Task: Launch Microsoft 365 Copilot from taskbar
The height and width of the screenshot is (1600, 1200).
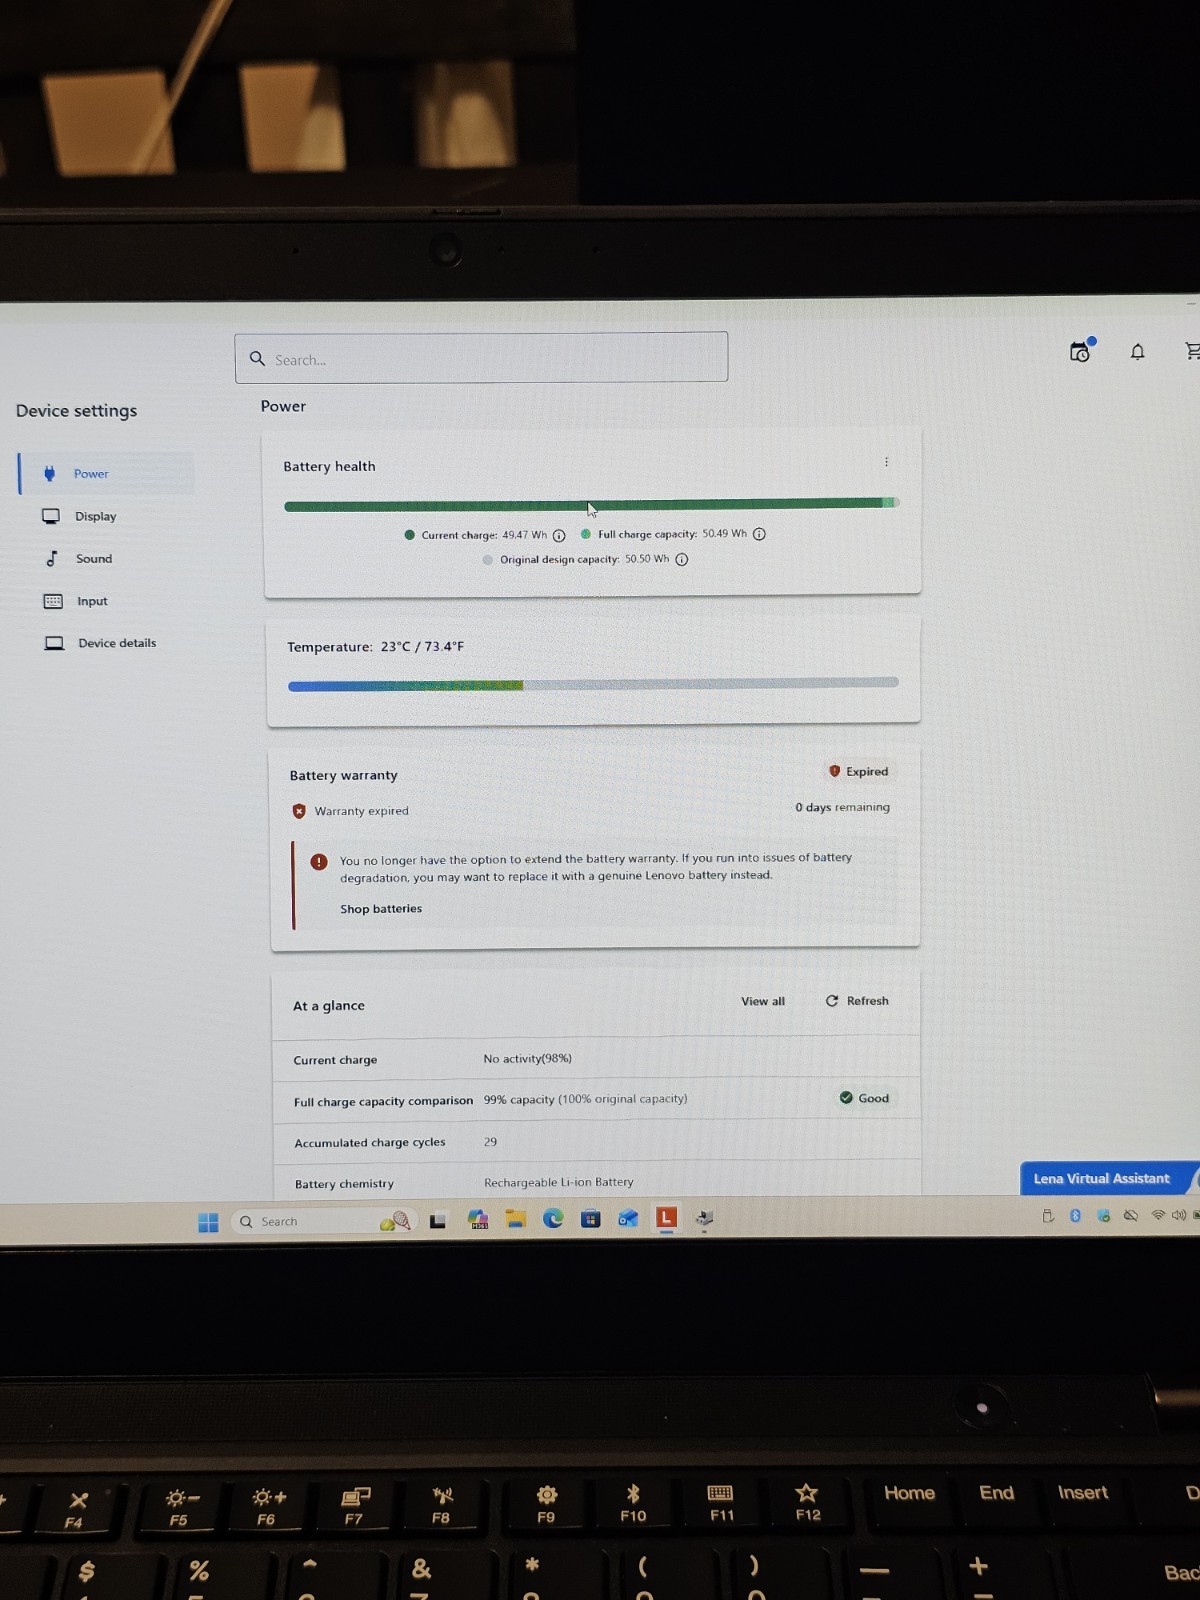Action: coord(478,1219)
